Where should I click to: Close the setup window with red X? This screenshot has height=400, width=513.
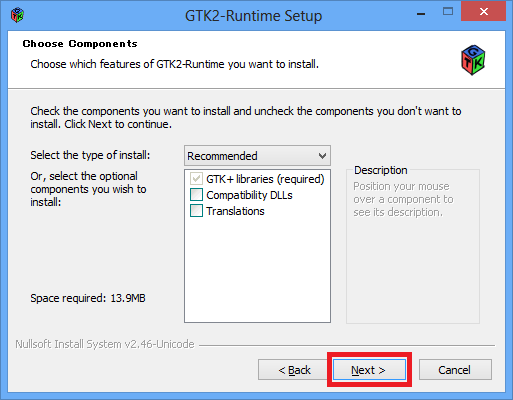(x=483, y=11)
